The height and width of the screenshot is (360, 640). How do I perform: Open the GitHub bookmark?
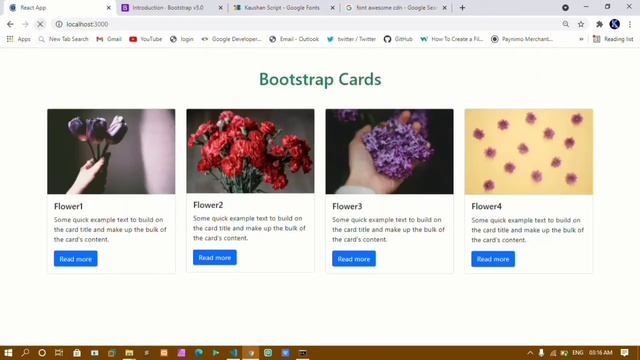[x=398, y=39]
